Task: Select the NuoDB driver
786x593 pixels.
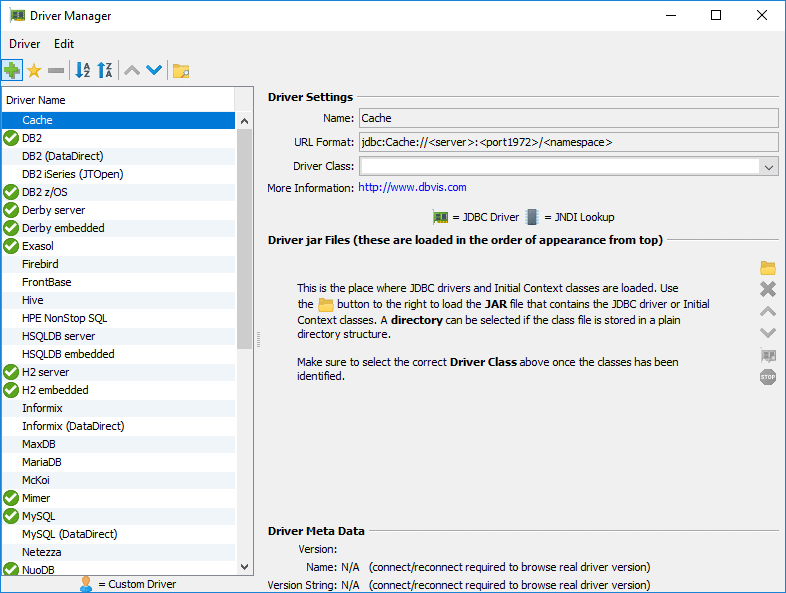Action: 118,569
